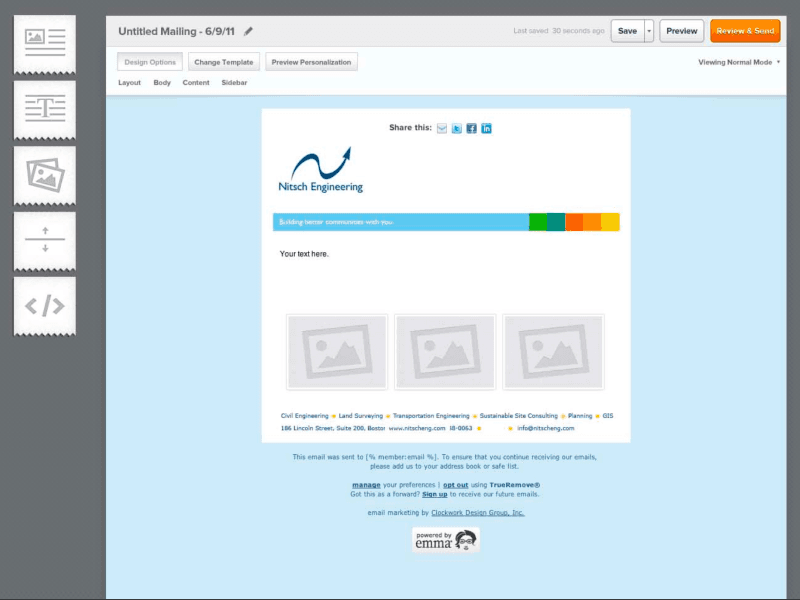Click the Review & Send button
Image resolution: width=800 pixels, height=600 pixels.
pos(746,31)
